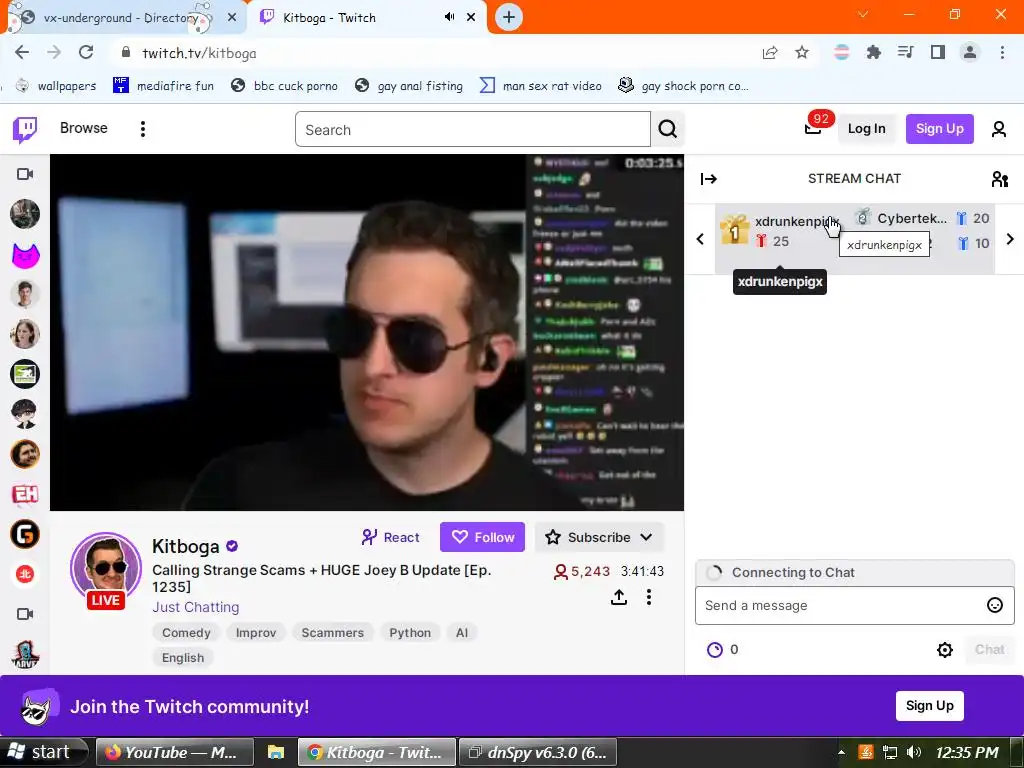Image resolution: width=1024 pixels, height=768 pixels.
Task: Share this page from the address bar
Action: pos(770,53)
